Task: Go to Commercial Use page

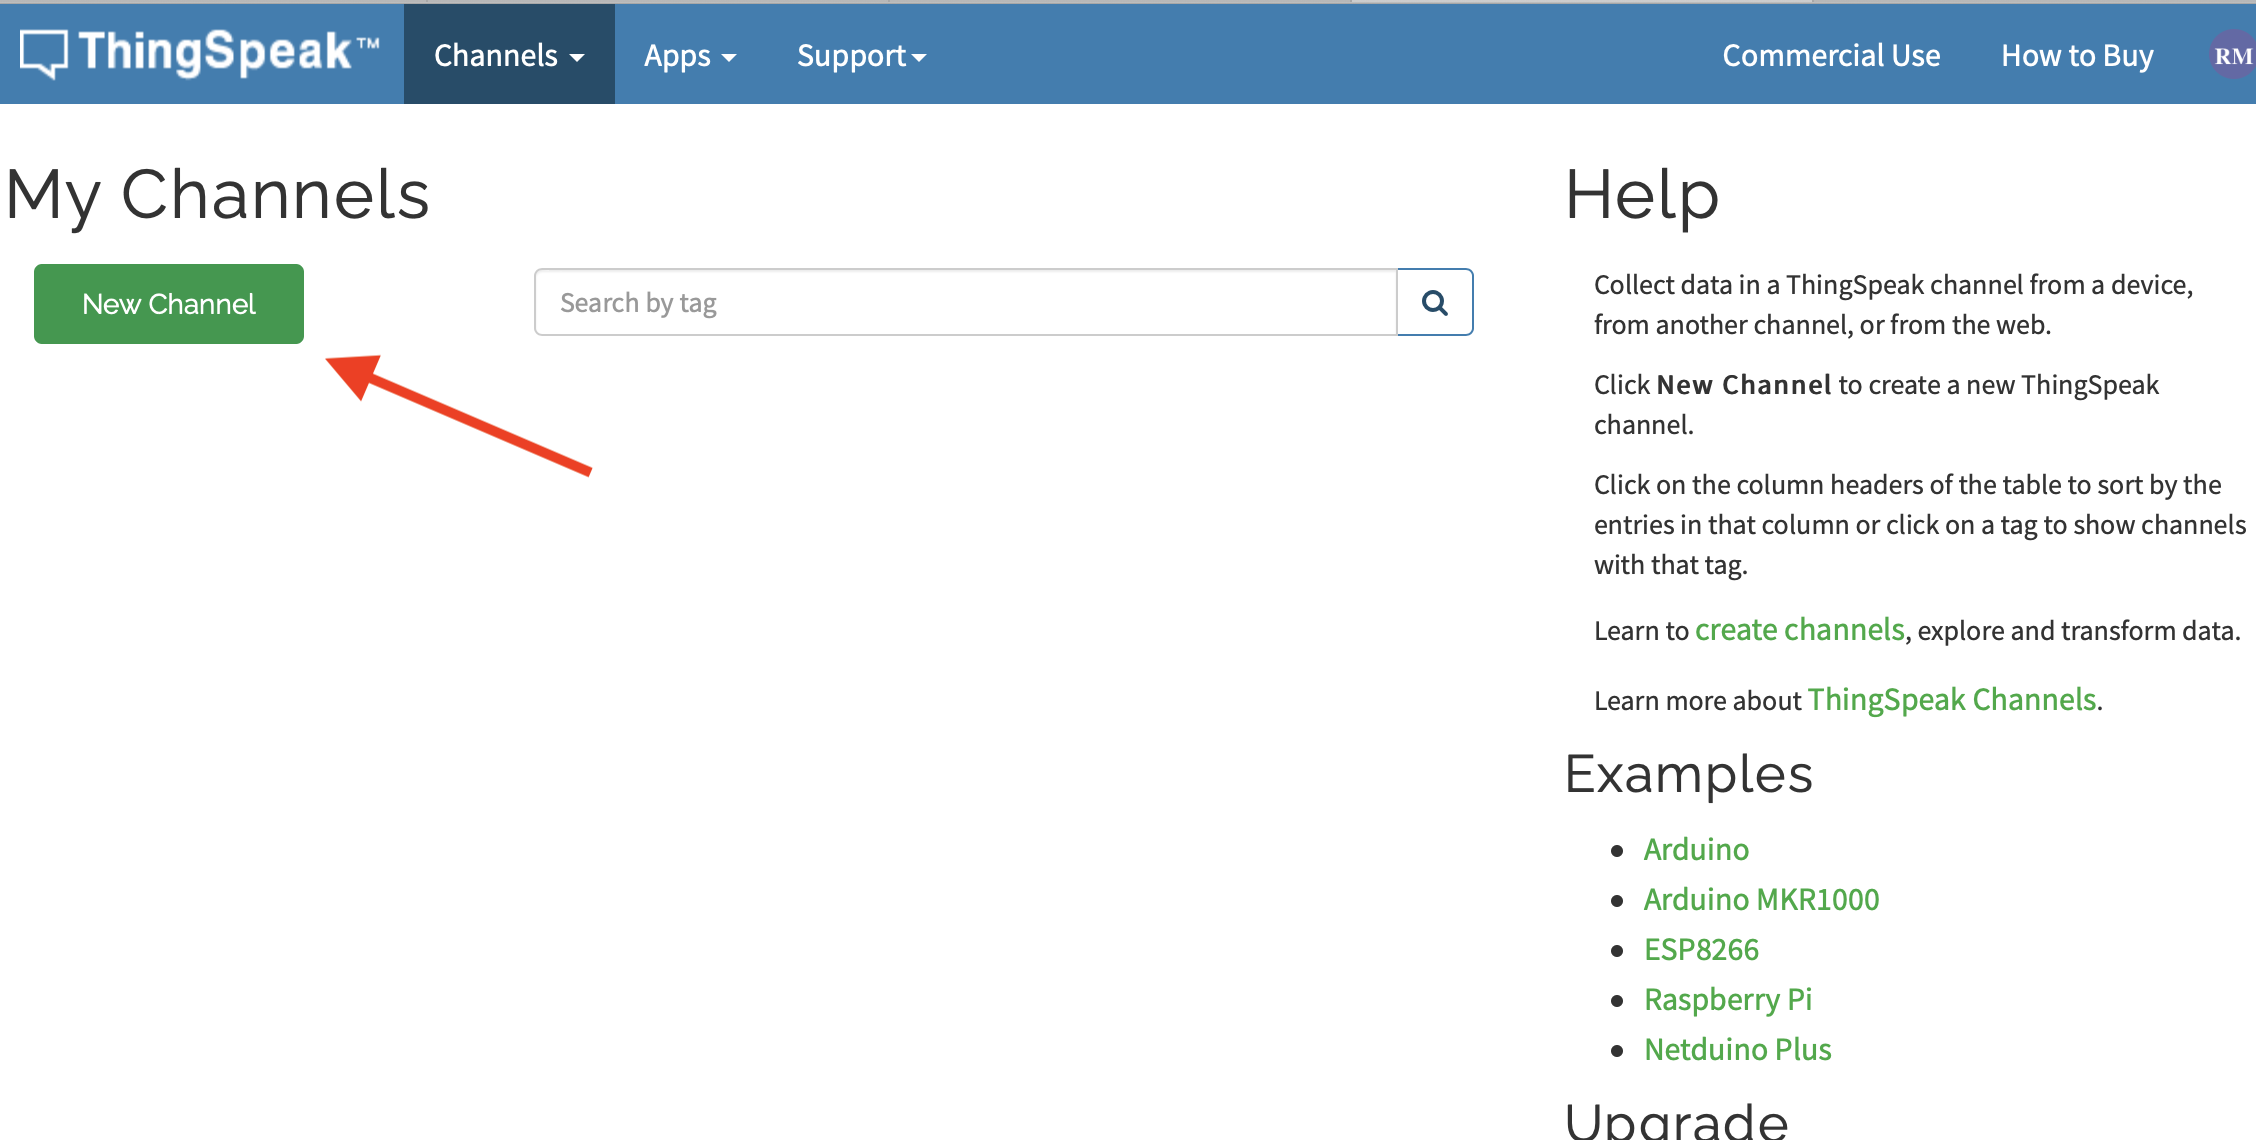Action: coord(1830,56)
